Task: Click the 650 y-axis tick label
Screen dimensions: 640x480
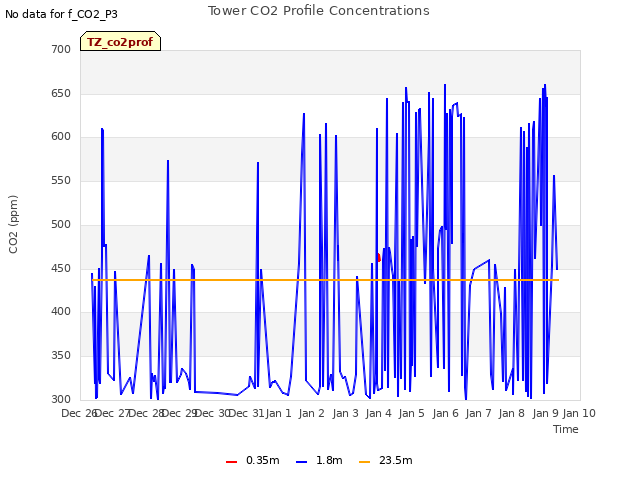Action: [x=61, y=93]
